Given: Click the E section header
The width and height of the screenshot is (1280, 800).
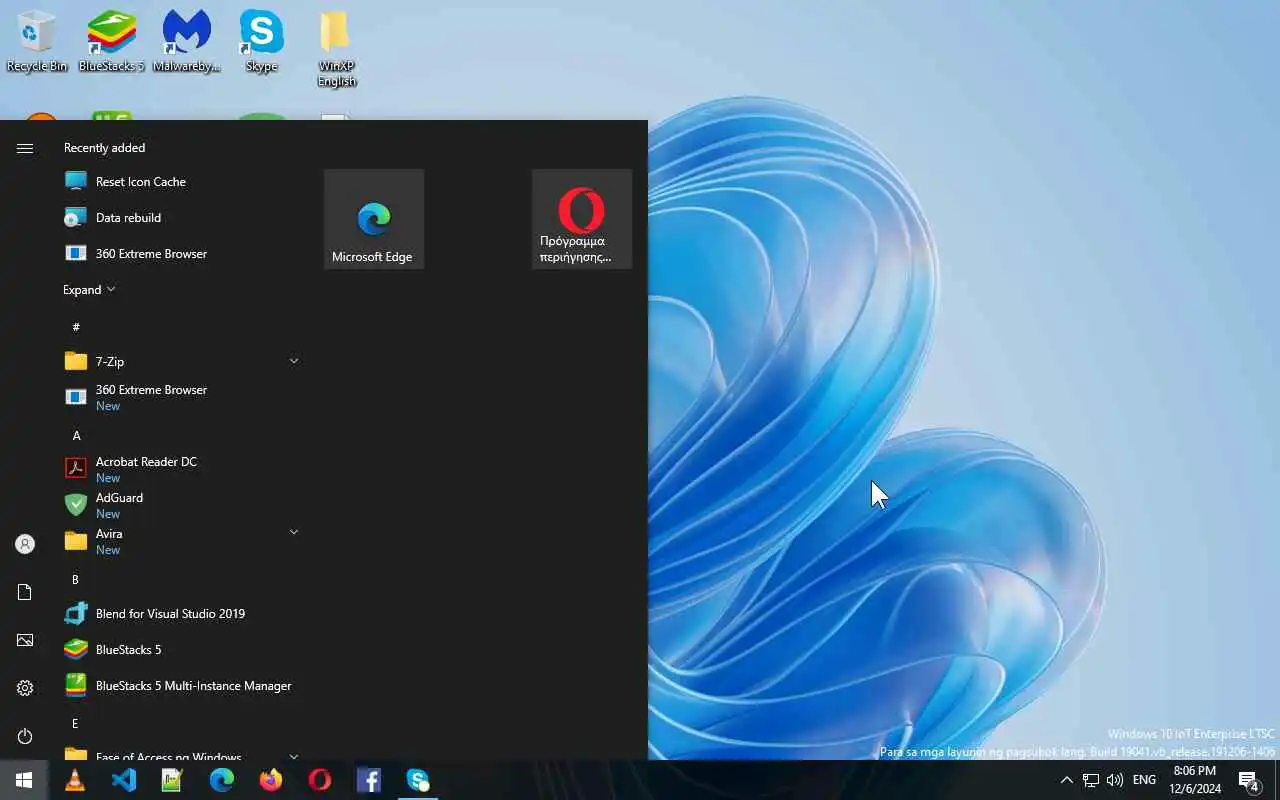Looking at the screenshot, I should (x=76, y=724).
